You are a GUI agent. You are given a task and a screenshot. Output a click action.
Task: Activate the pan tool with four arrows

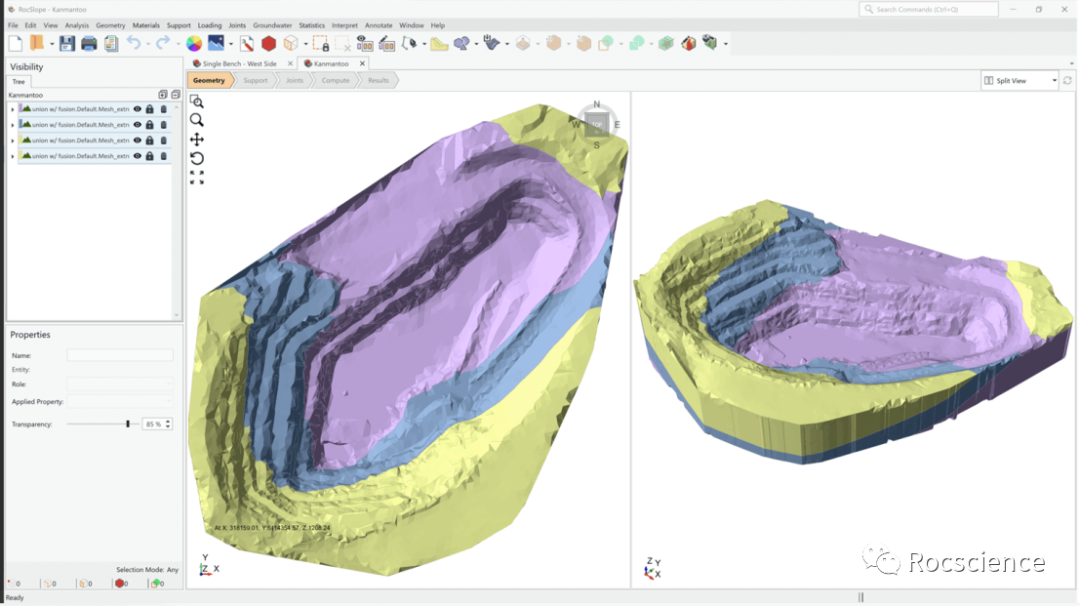point(197,139)
